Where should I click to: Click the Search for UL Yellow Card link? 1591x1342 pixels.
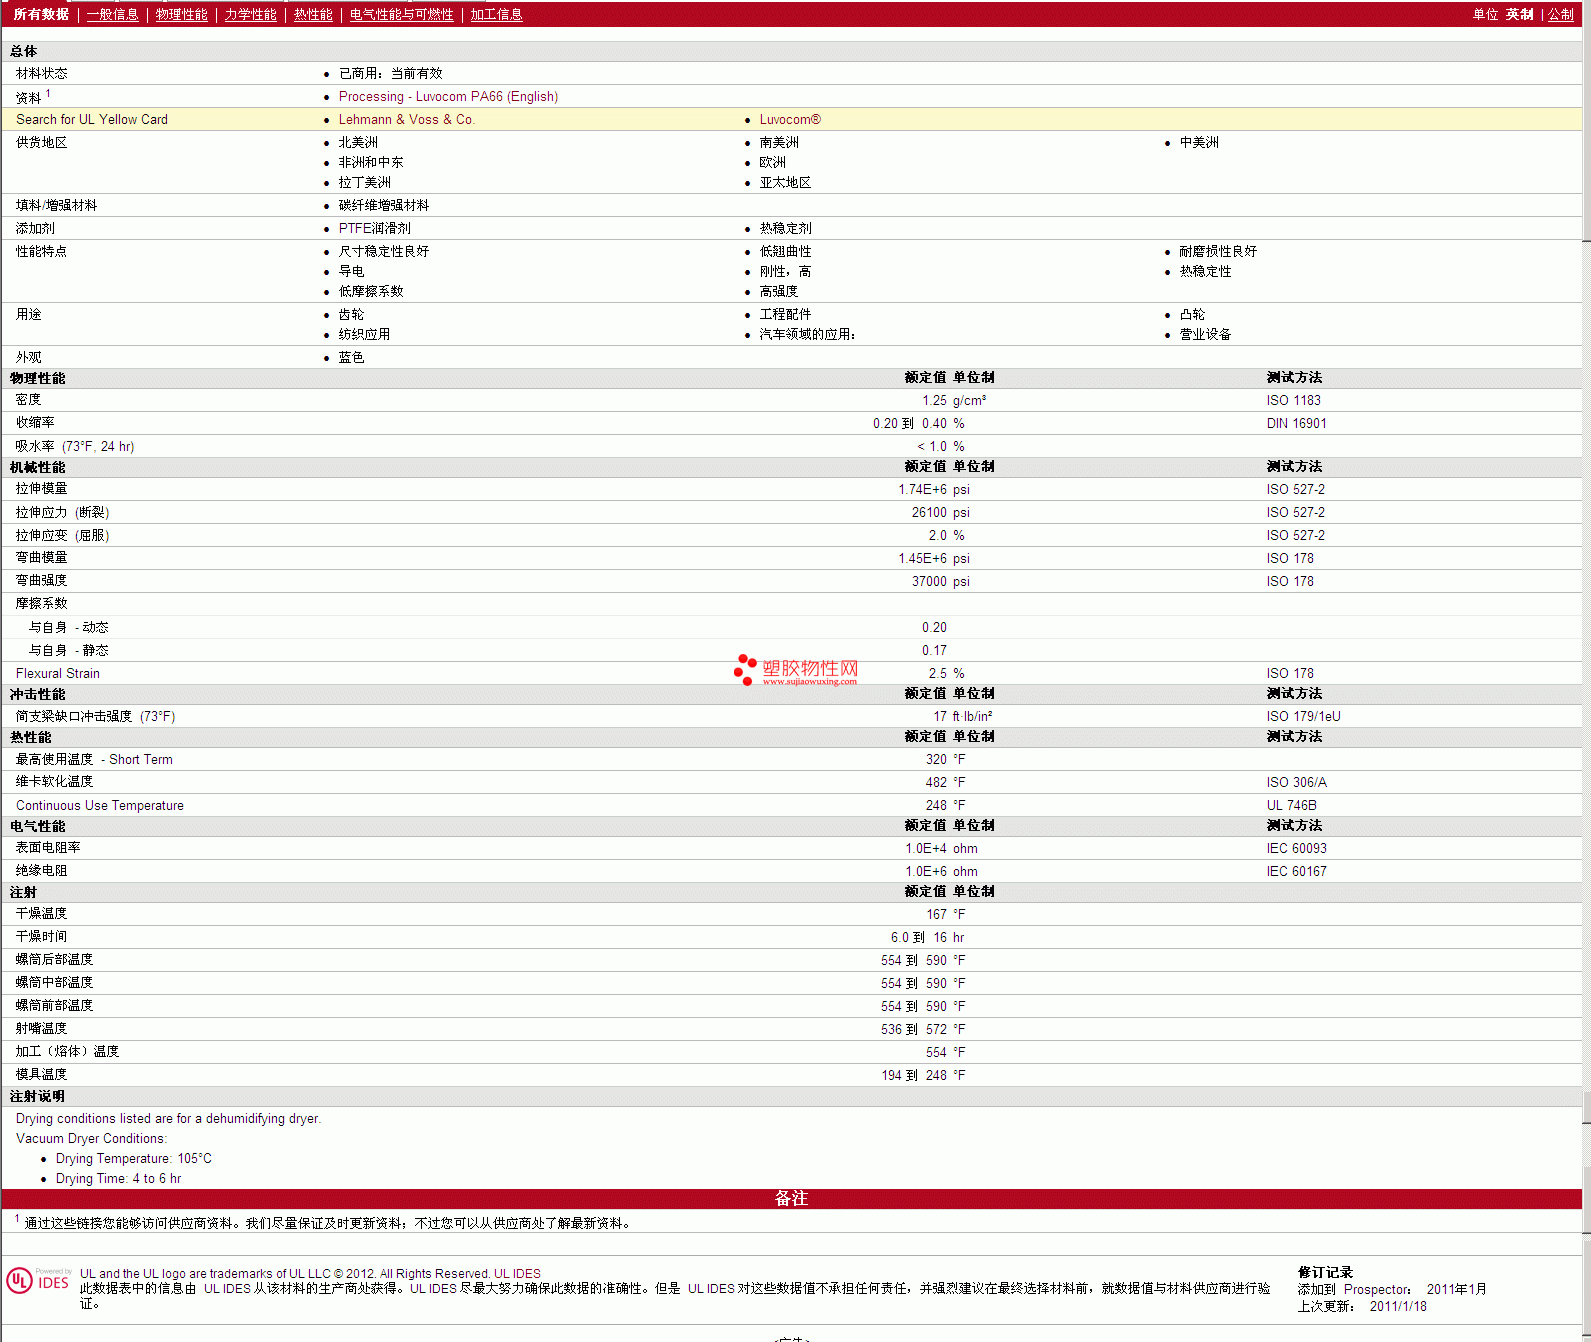coord(92,120)
